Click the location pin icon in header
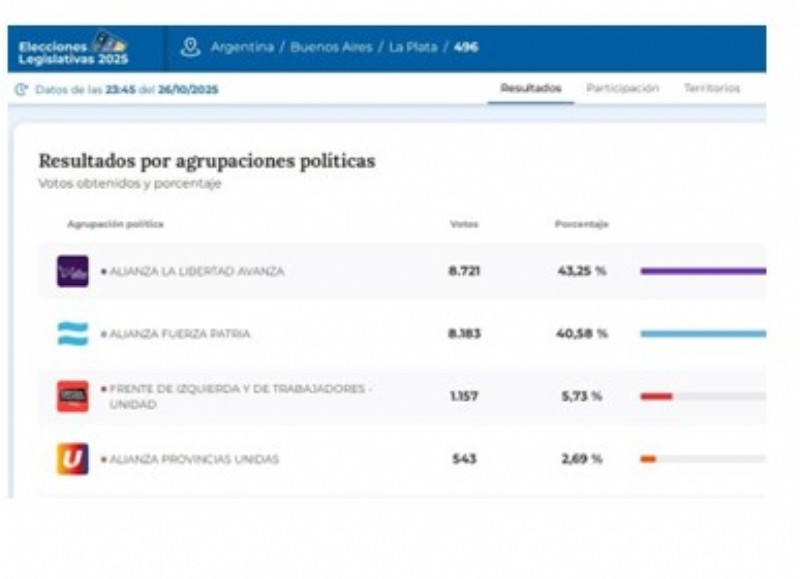Screen dimensions: 800x579 click(x=190, y=47)
